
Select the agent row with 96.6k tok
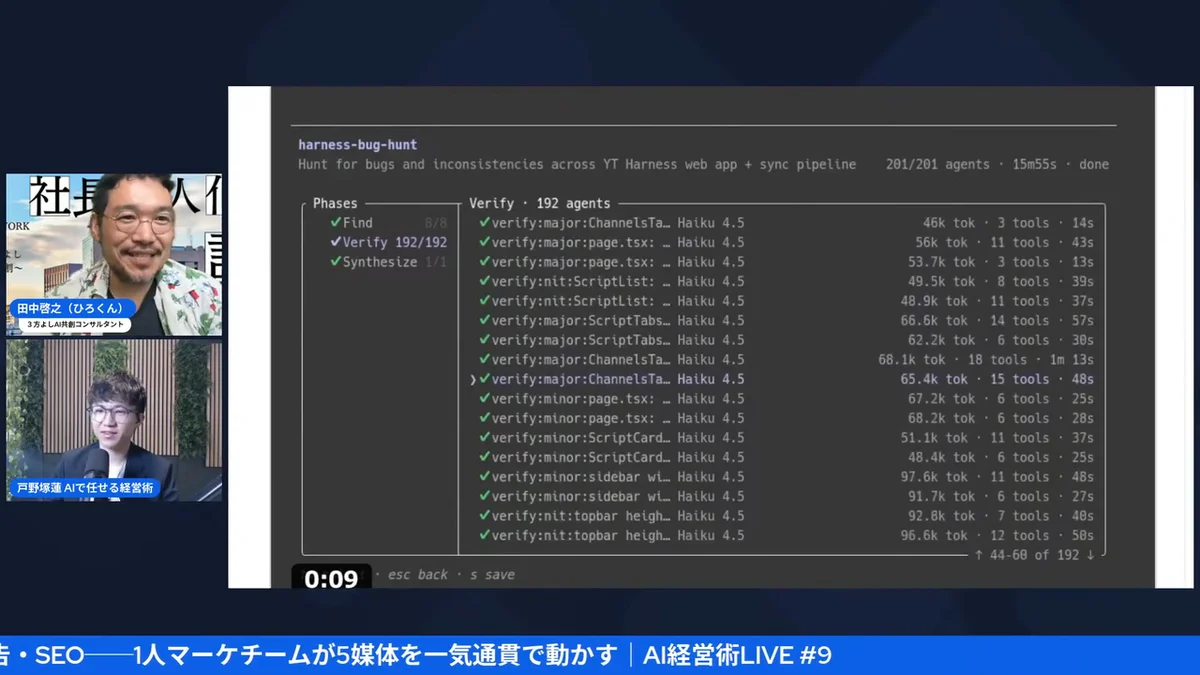(x=786, y=536)
